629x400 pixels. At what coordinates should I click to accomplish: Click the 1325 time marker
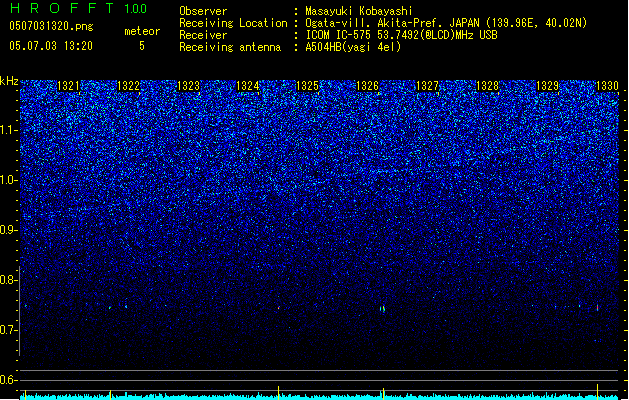(307, 85)
